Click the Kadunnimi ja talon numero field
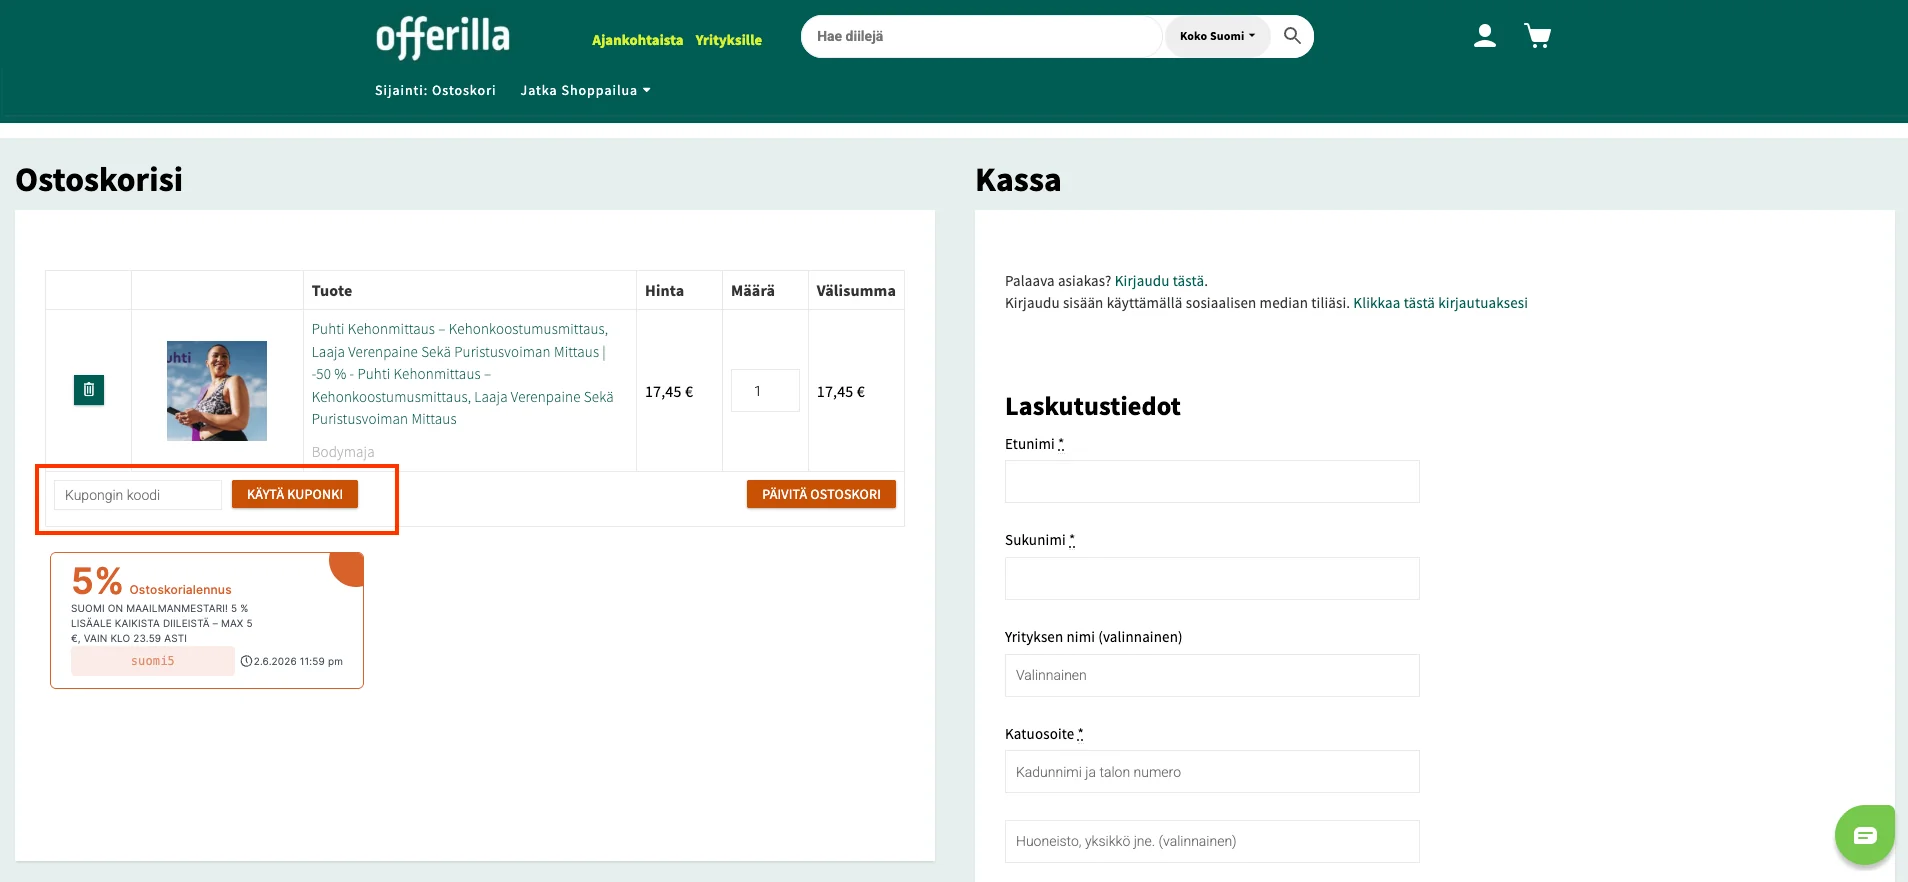The height and width of the screenshot is (882, 1908). 1212,772
